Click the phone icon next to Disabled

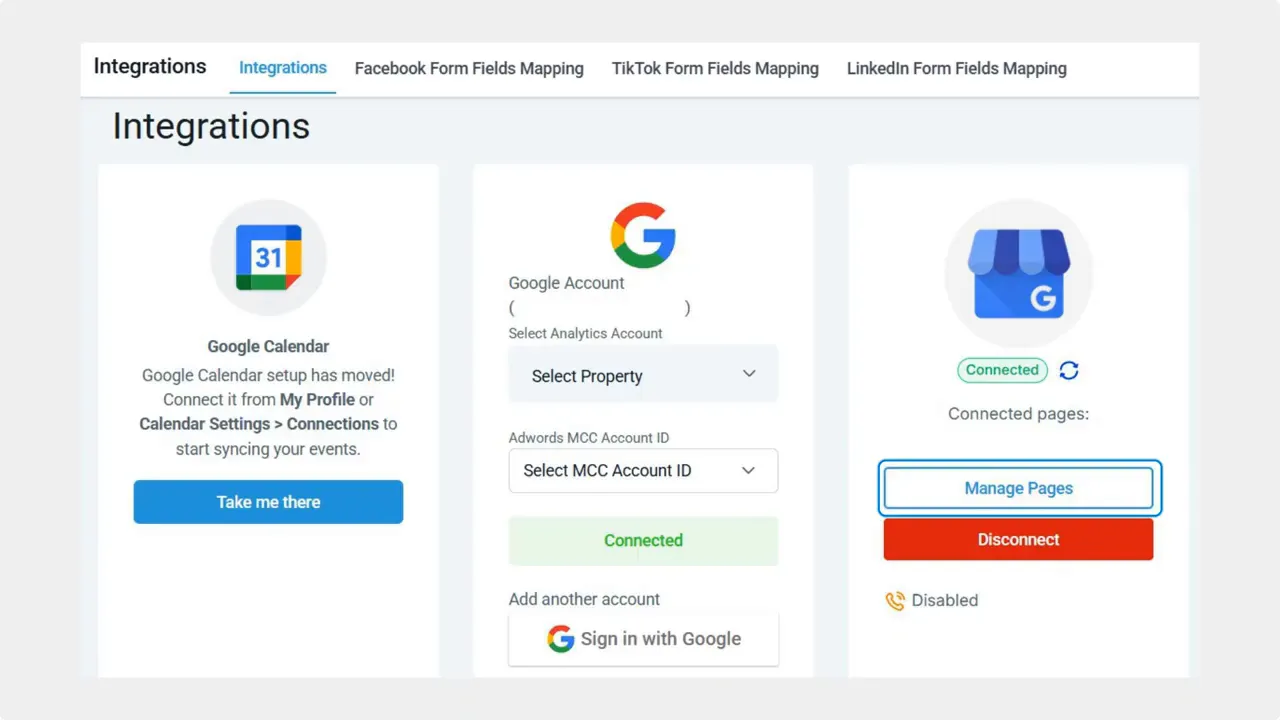click(897, 601)
